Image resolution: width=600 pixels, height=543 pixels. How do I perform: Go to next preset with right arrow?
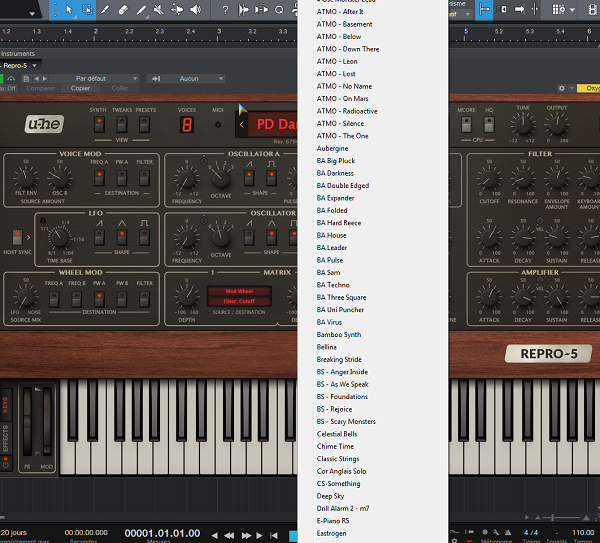(x=45, y=79)
